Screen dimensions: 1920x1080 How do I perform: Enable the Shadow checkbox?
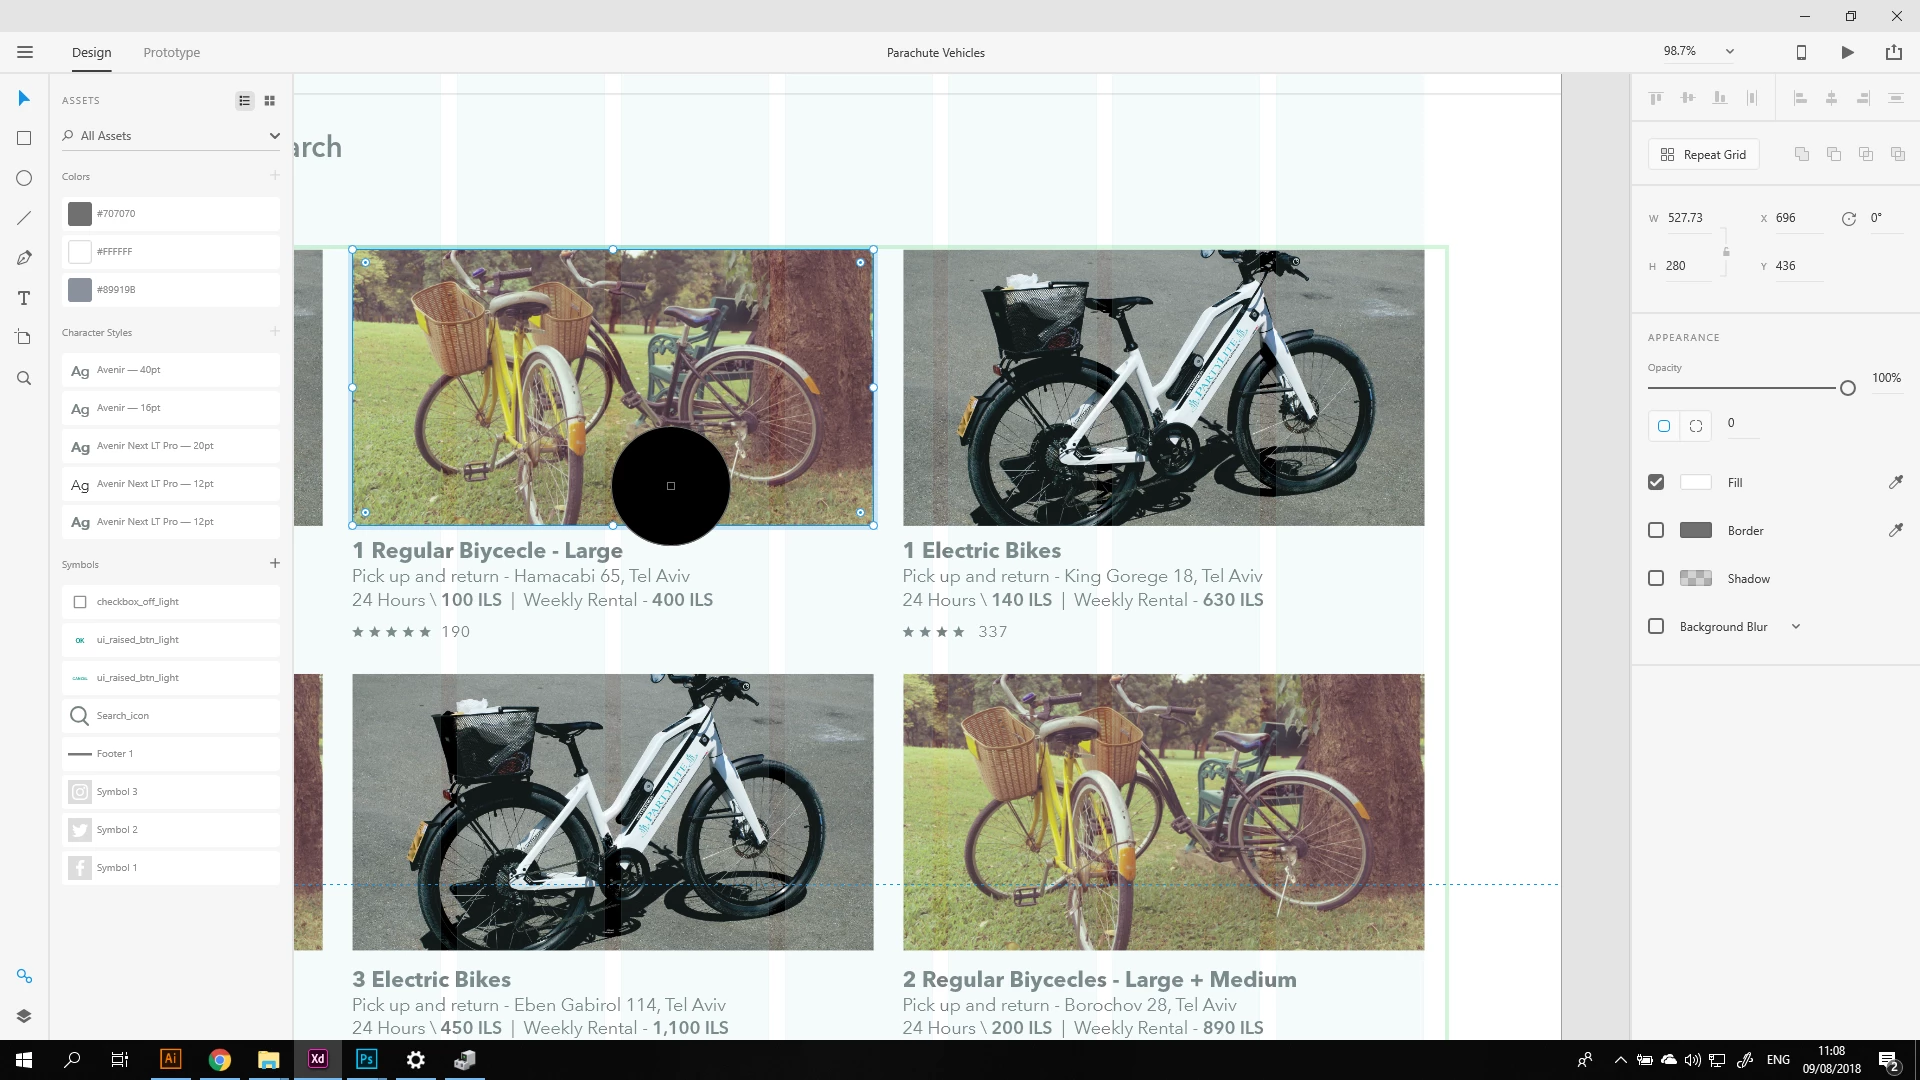click(1656, 578)
